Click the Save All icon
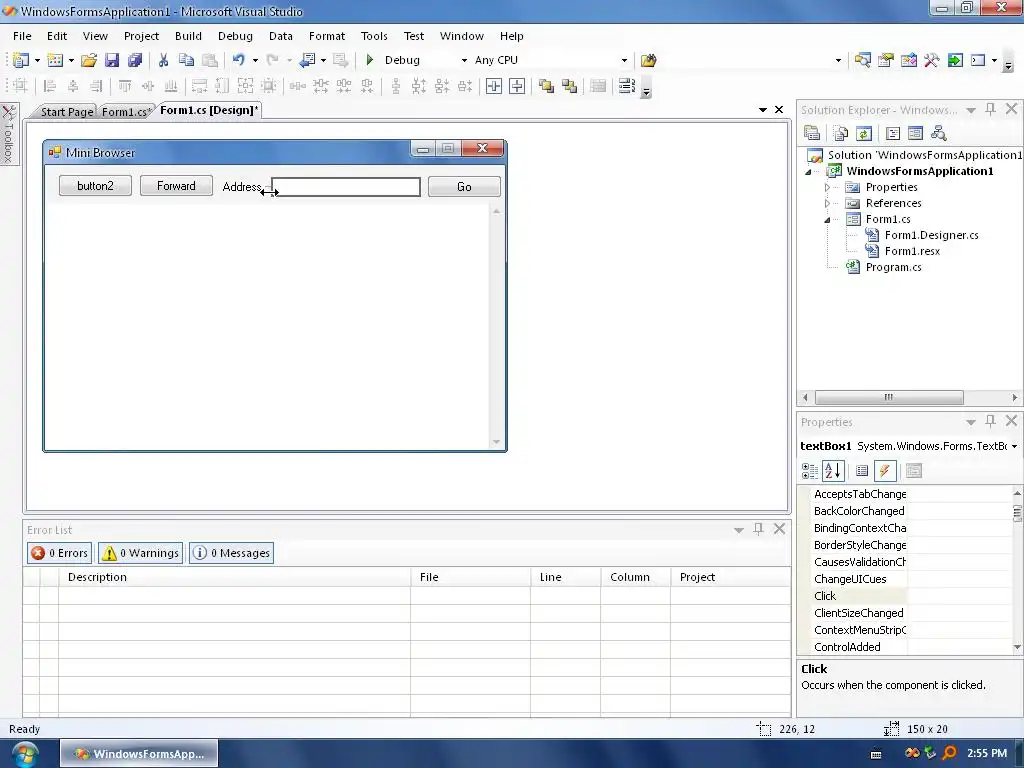 [135, 60]
